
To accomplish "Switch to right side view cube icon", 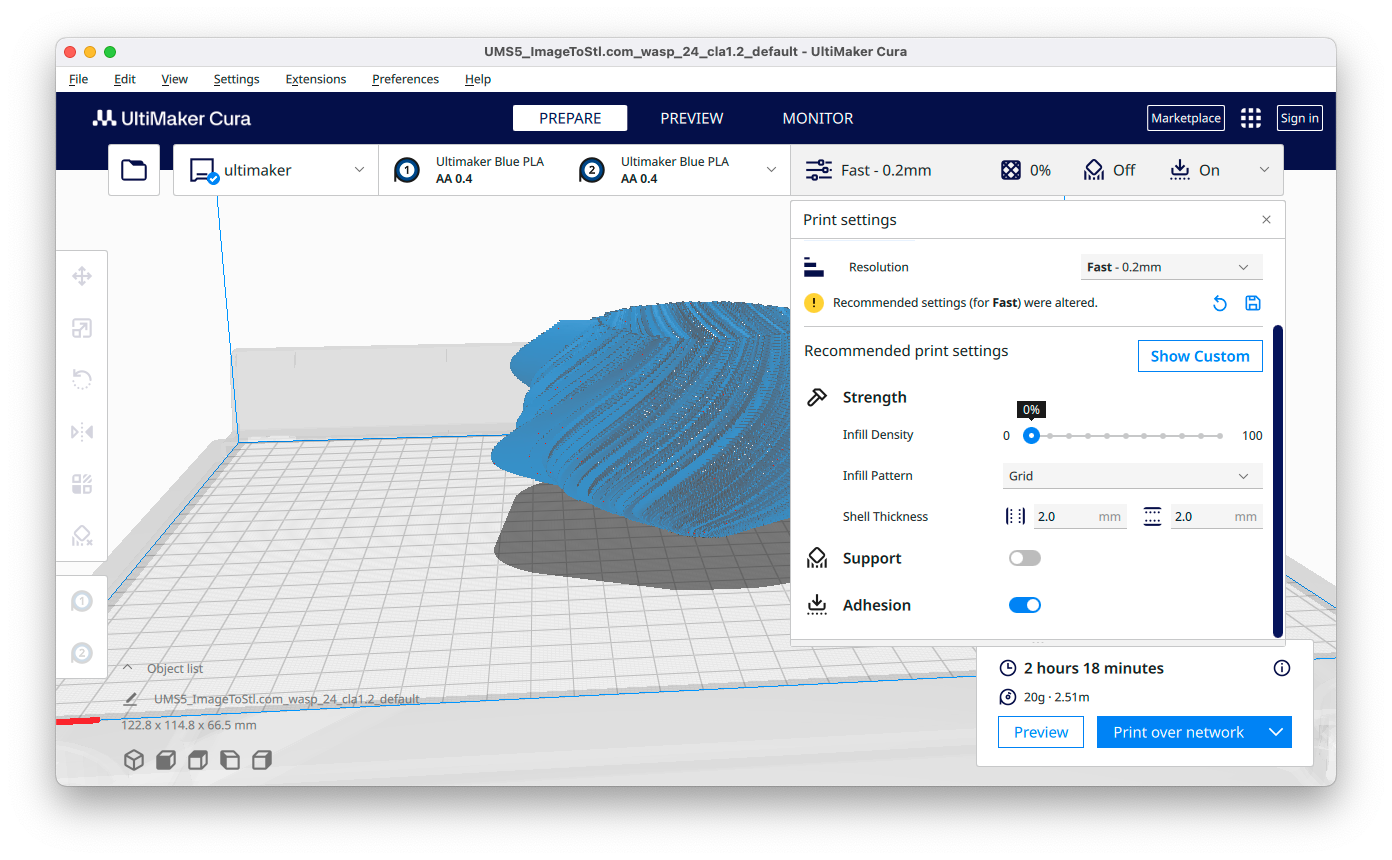I will (262, 761).
